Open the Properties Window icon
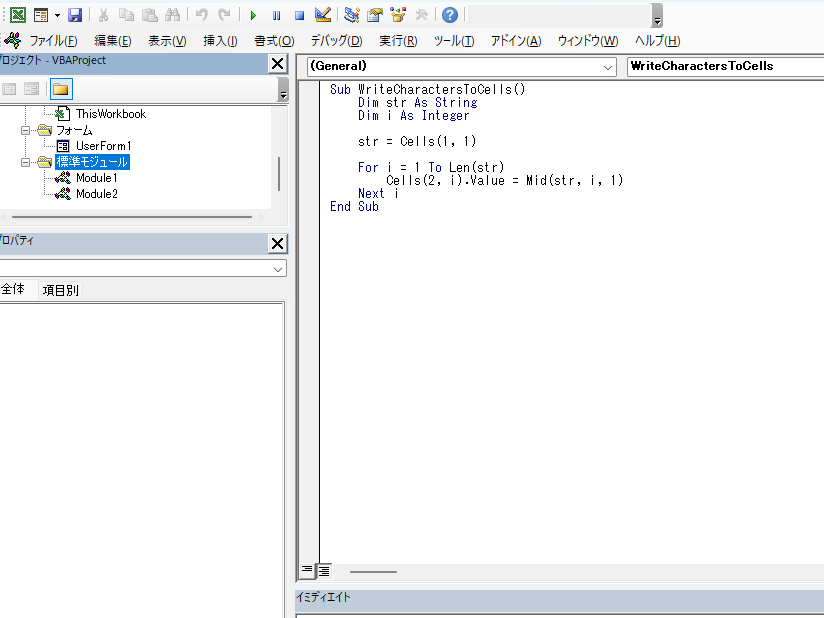 coord(374,15)
